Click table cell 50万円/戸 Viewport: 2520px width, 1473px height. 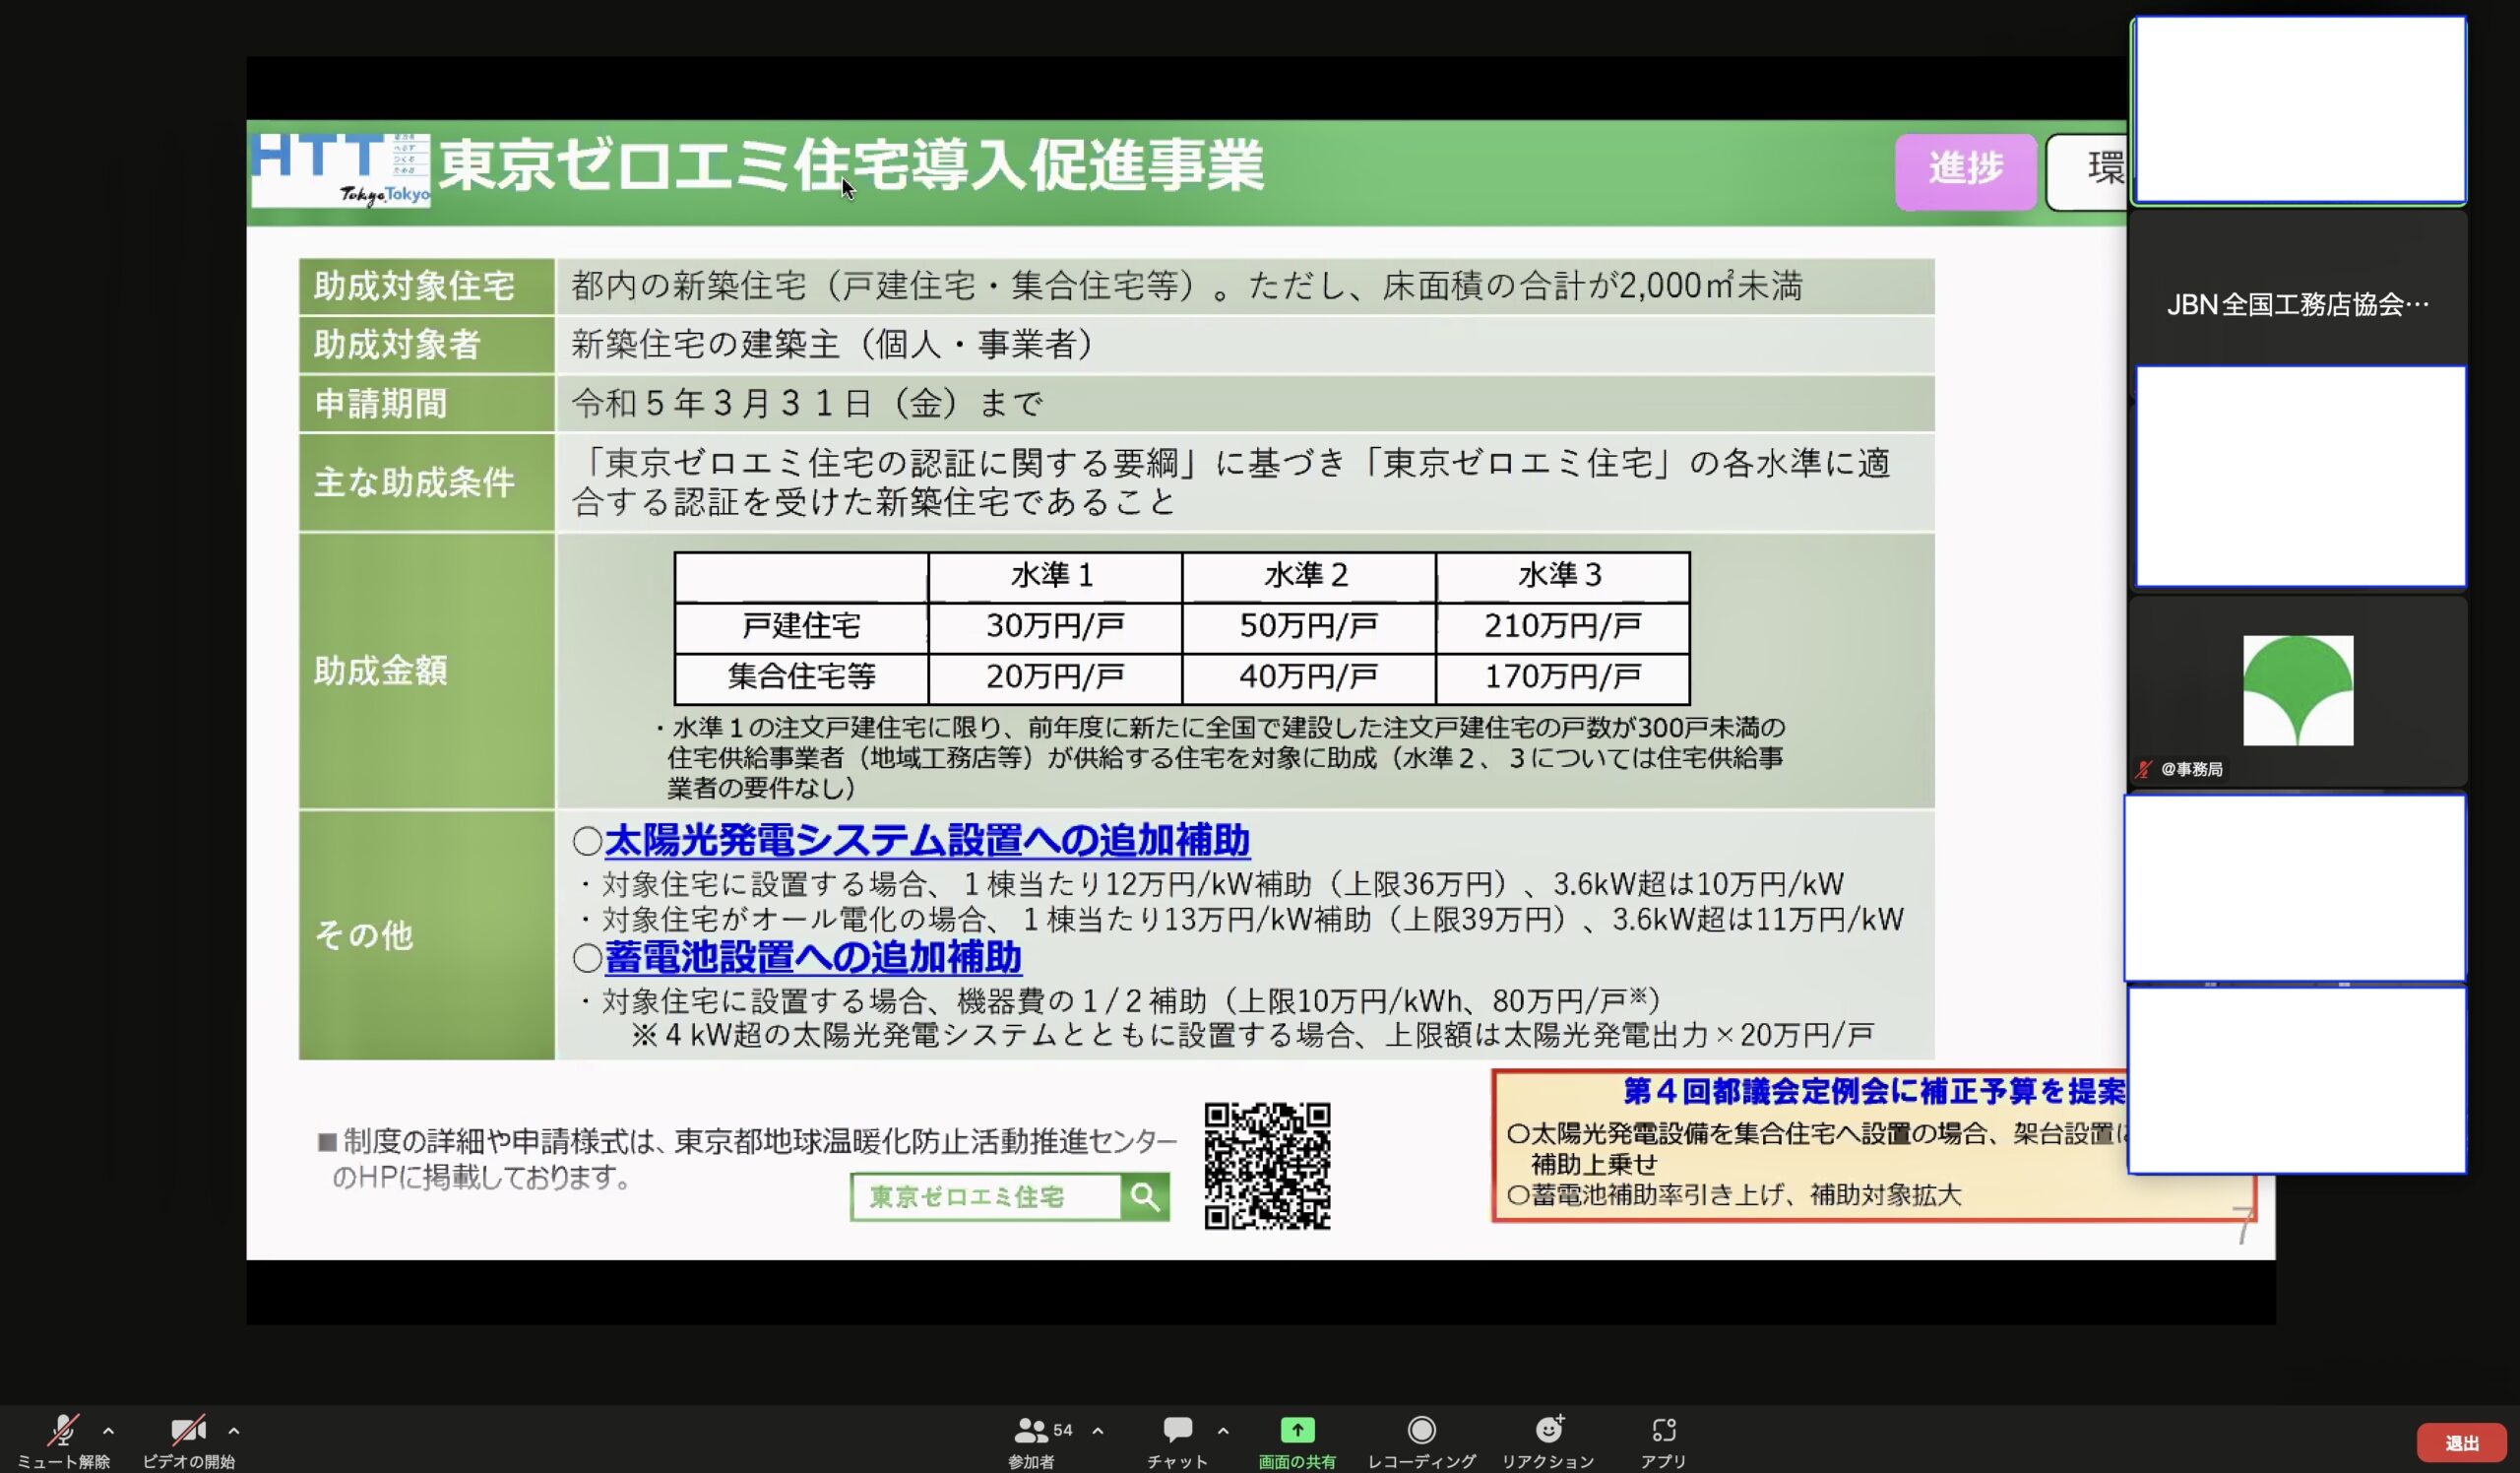tap(1309, 627)
